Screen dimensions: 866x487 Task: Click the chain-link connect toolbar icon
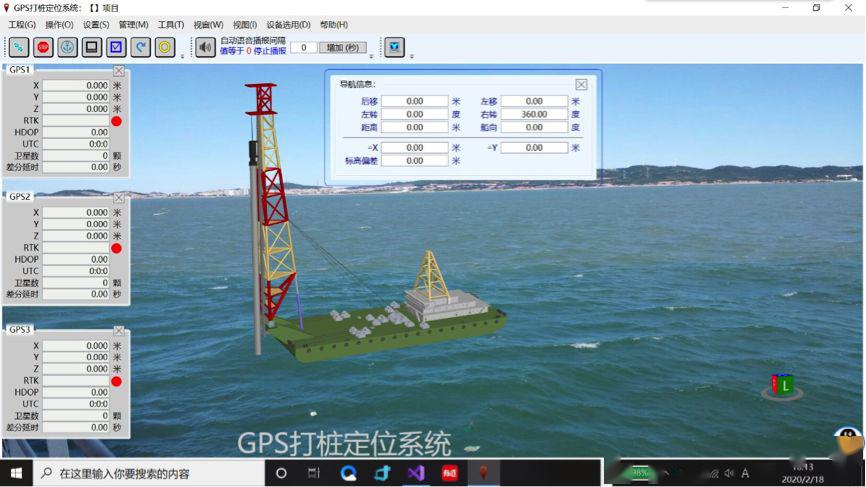pos(19,47)
